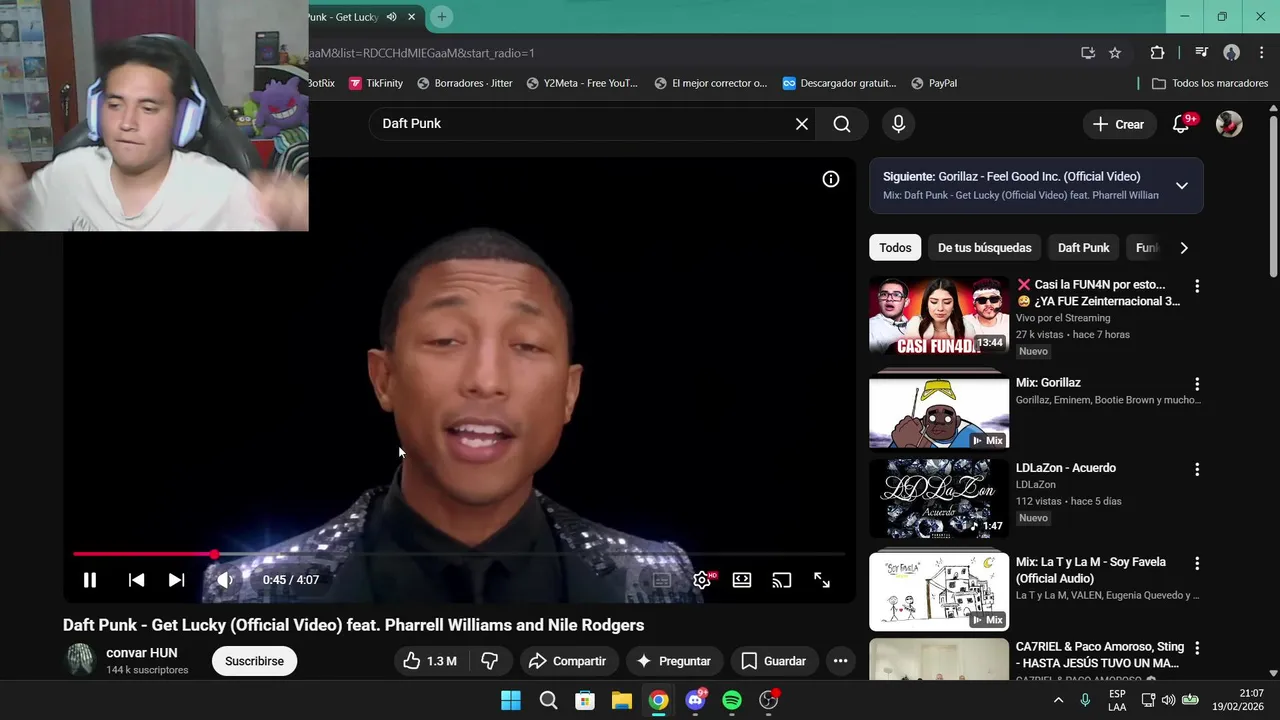The image size is (1280, 720).
Task: Share the video with Compartir
Action: pyautogui.click(x=567, y=661)
